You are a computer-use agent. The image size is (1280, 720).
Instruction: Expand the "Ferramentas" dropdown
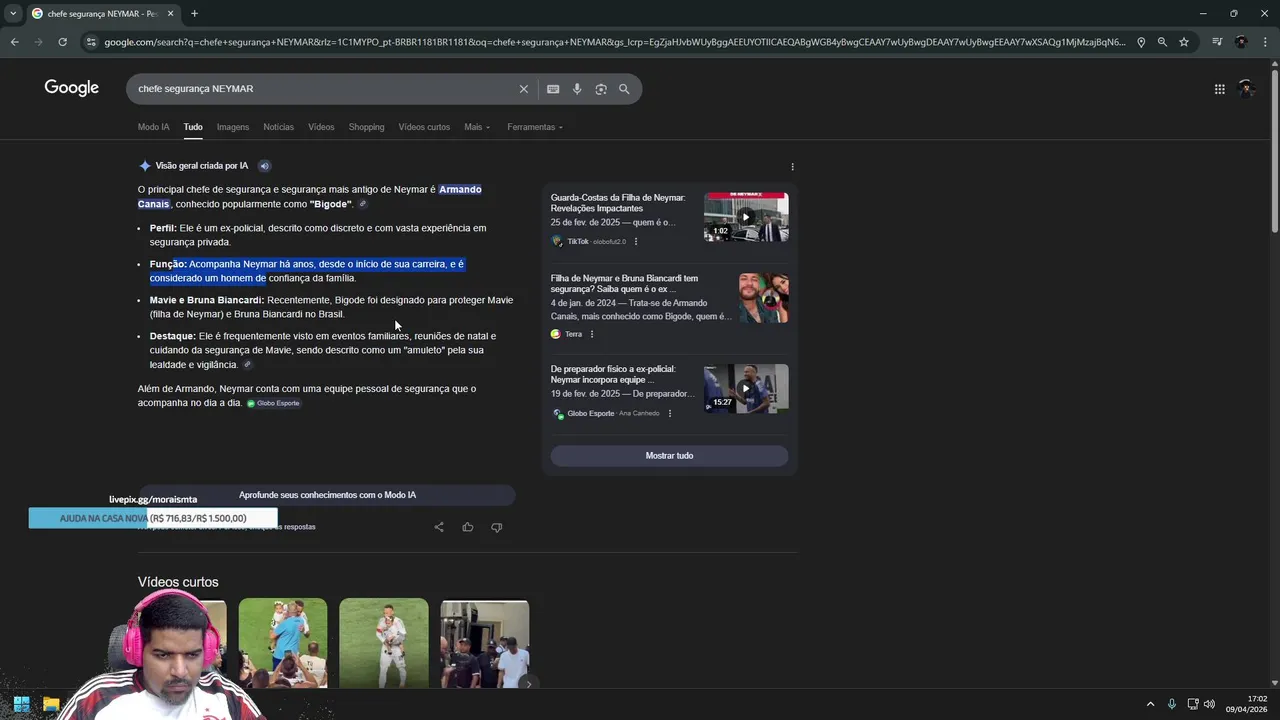[535, 127]
